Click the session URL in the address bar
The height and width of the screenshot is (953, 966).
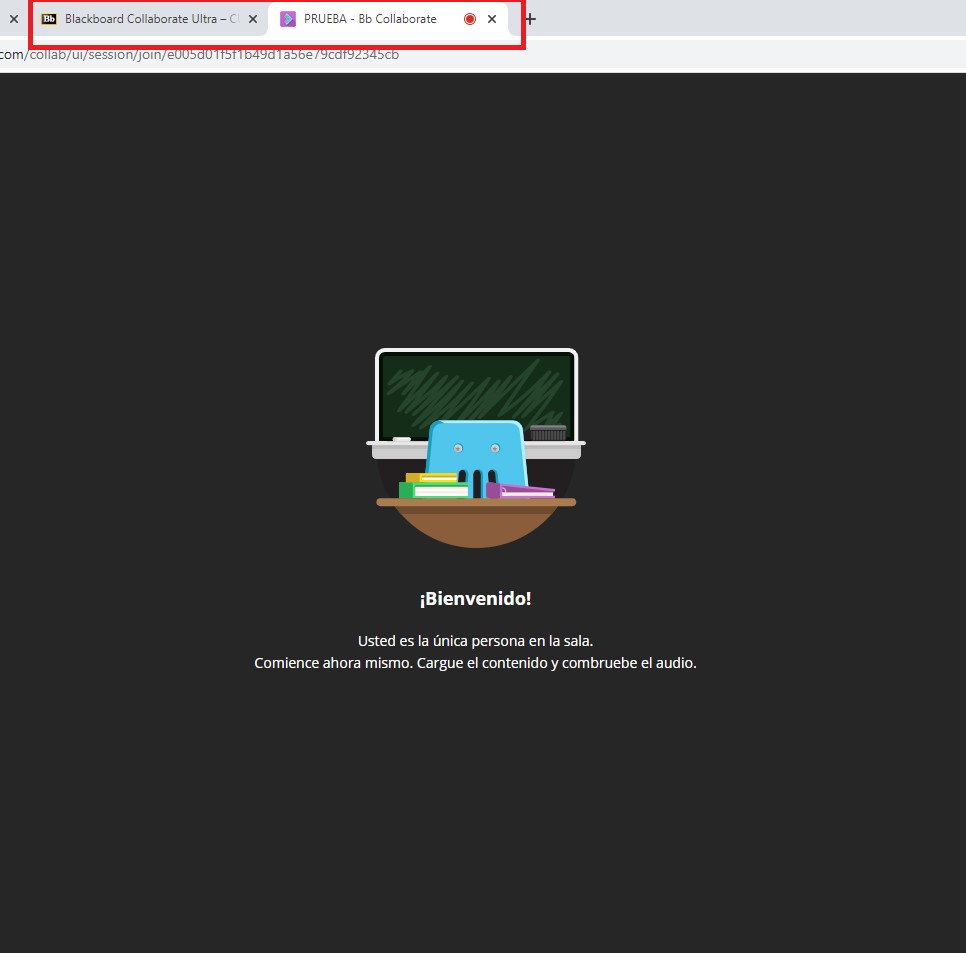coord(200,54)
